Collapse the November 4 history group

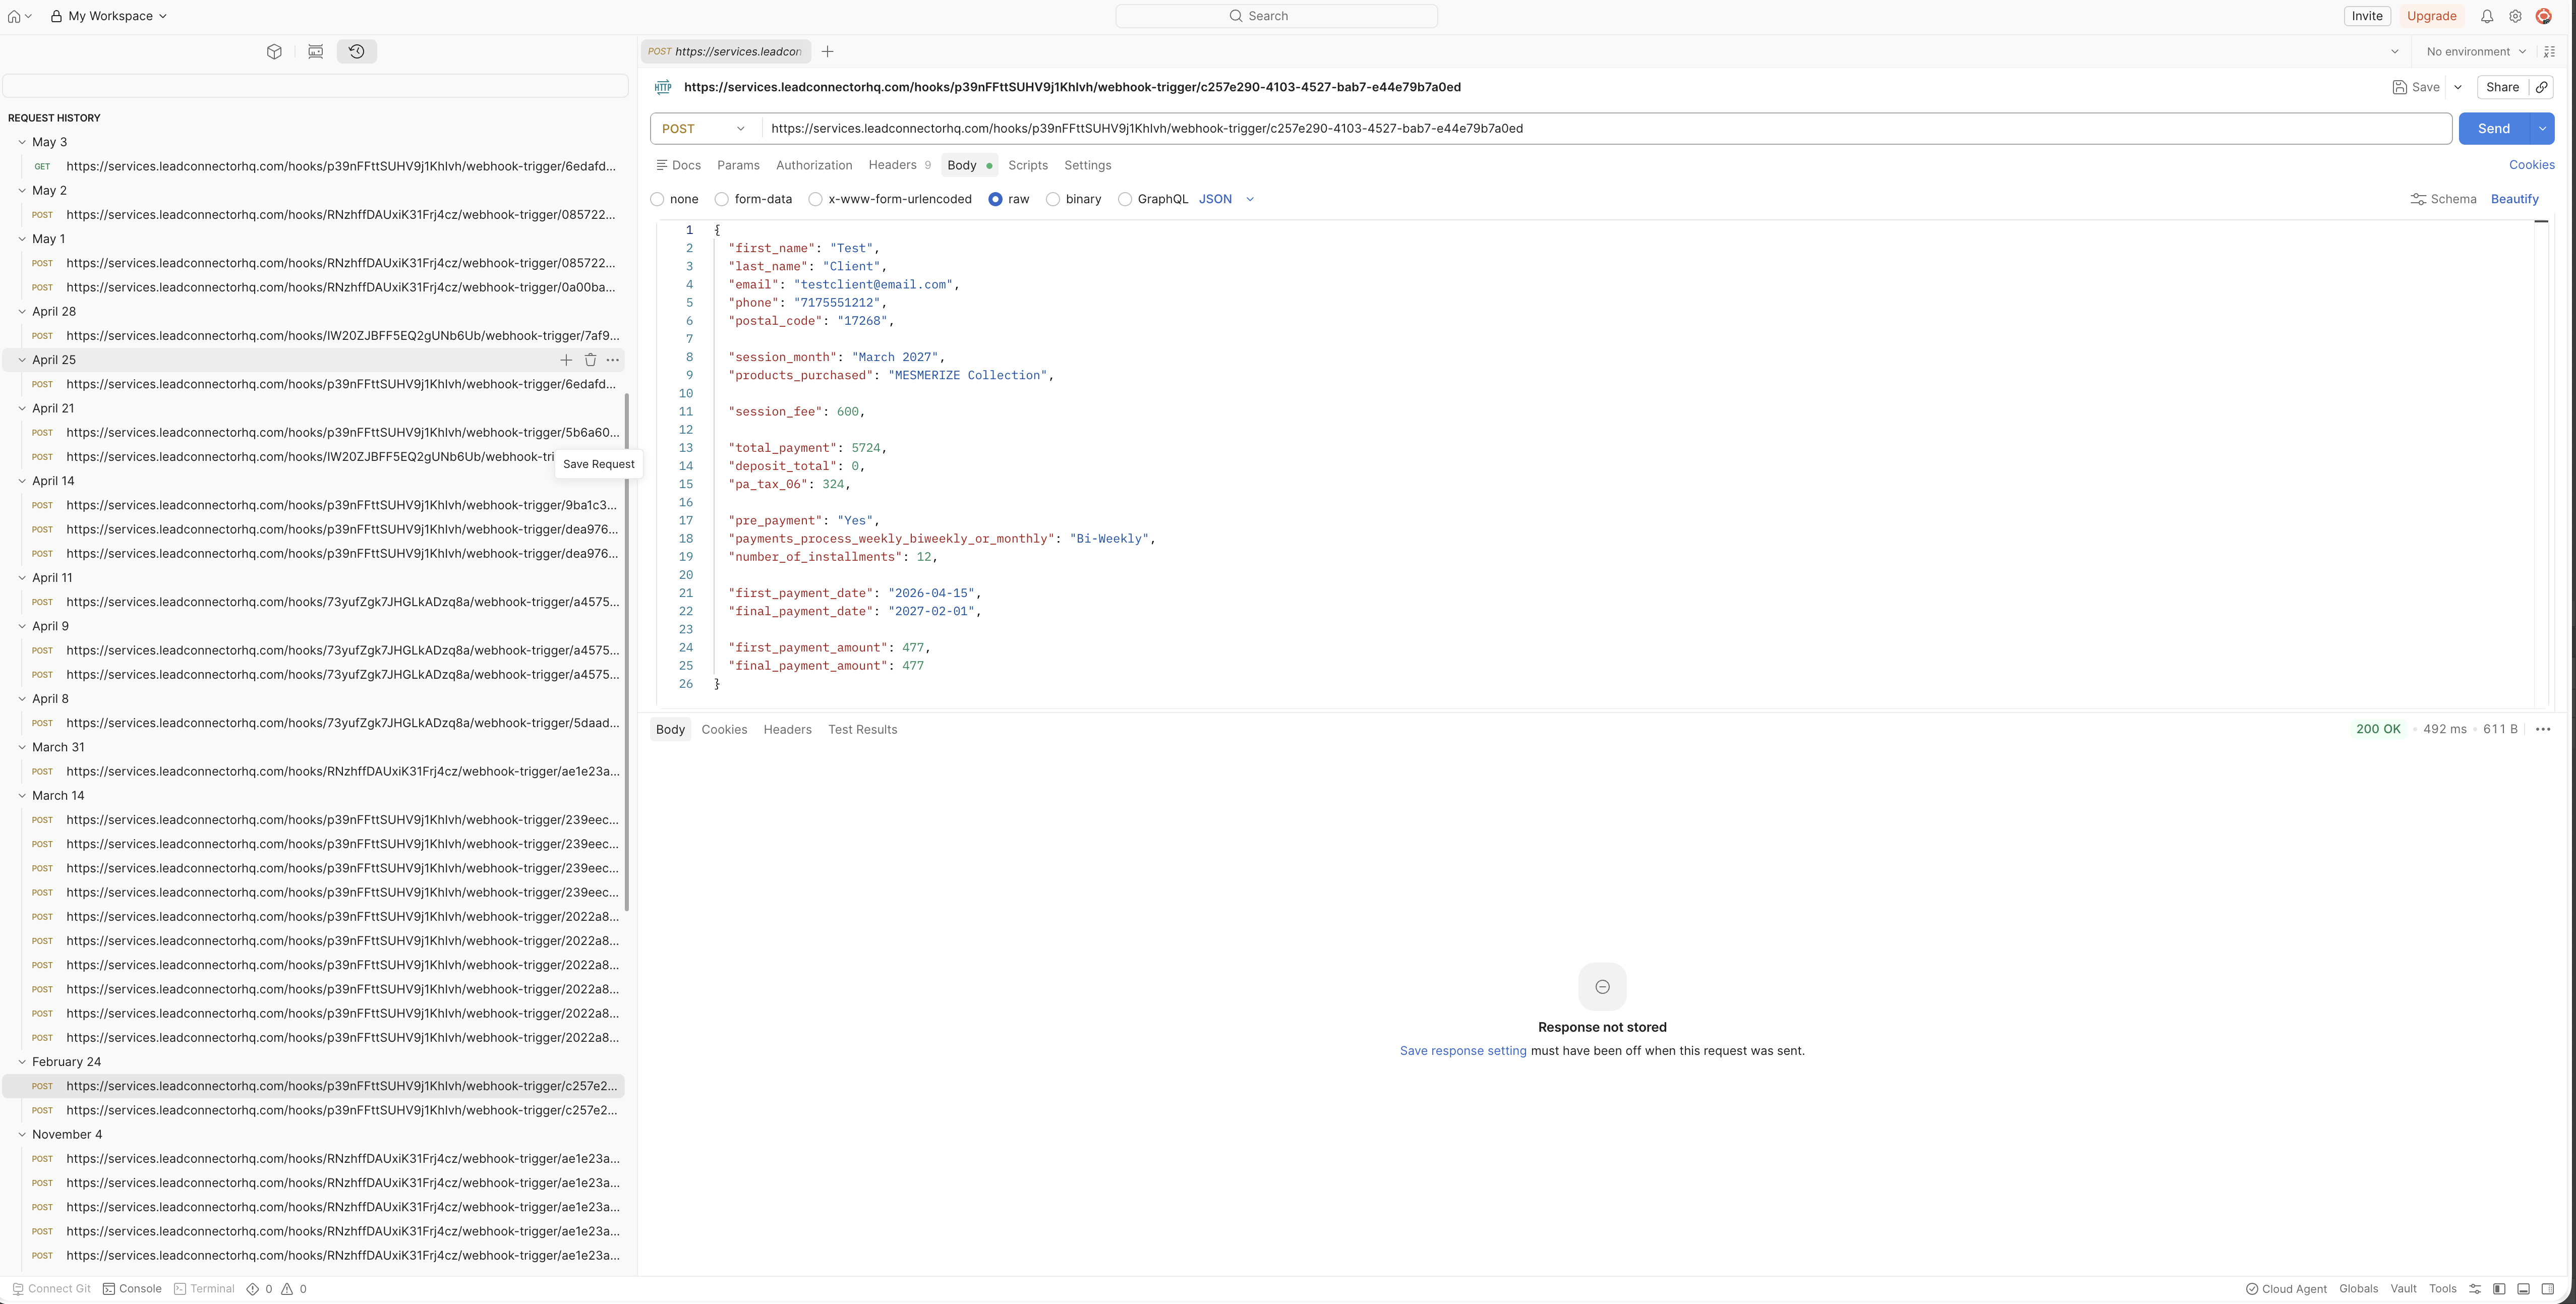click(22, 1135)
